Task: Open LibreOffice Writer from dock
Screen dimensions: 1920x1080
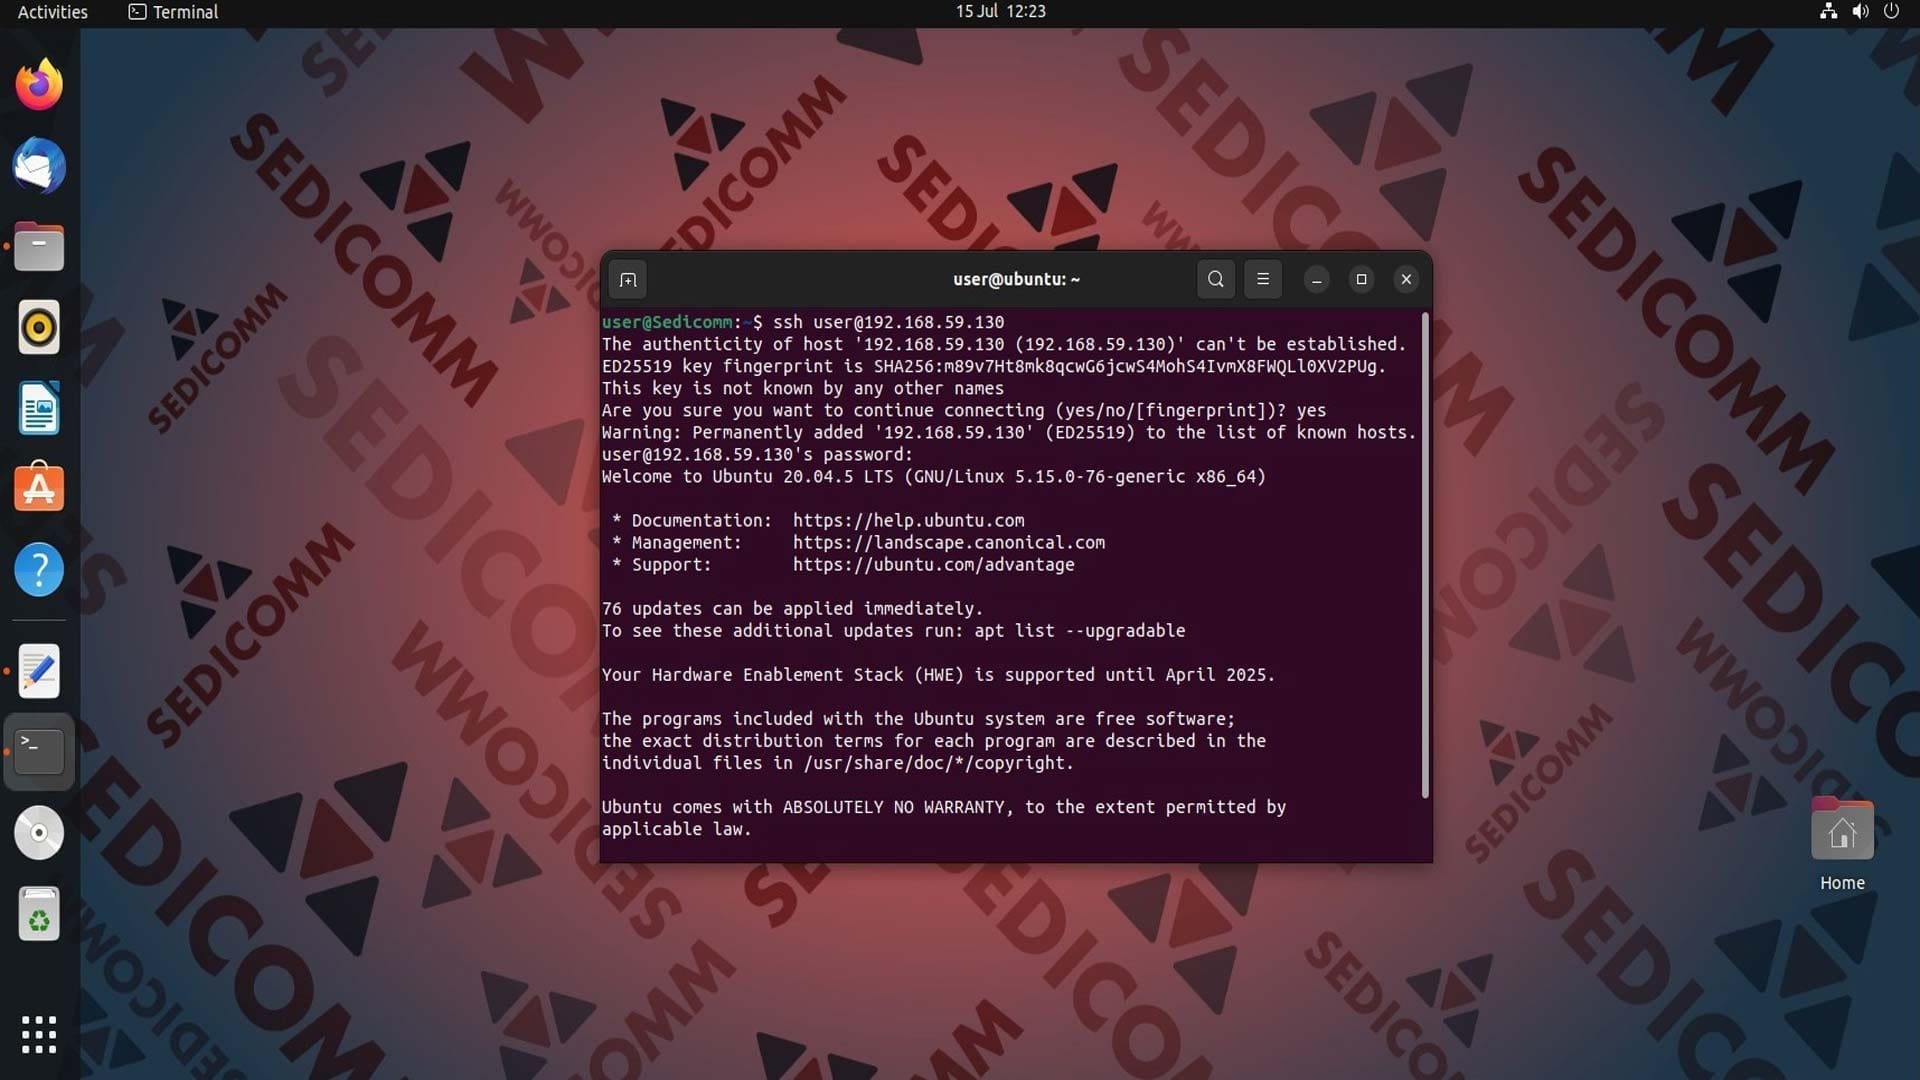Action: coord(39,408)
